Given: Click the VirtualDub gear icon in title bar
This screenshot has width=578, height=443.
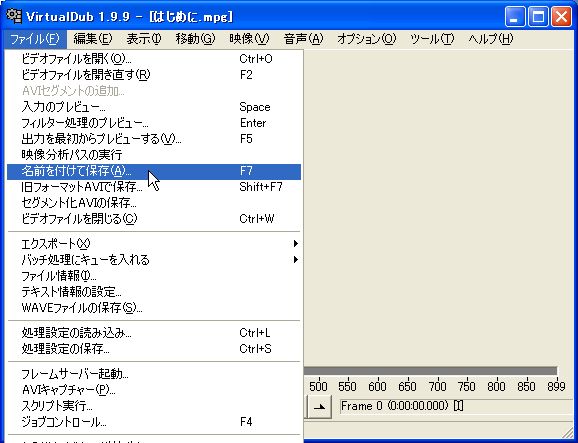Looking at the screenshot, I should click(x=14, y=16).
